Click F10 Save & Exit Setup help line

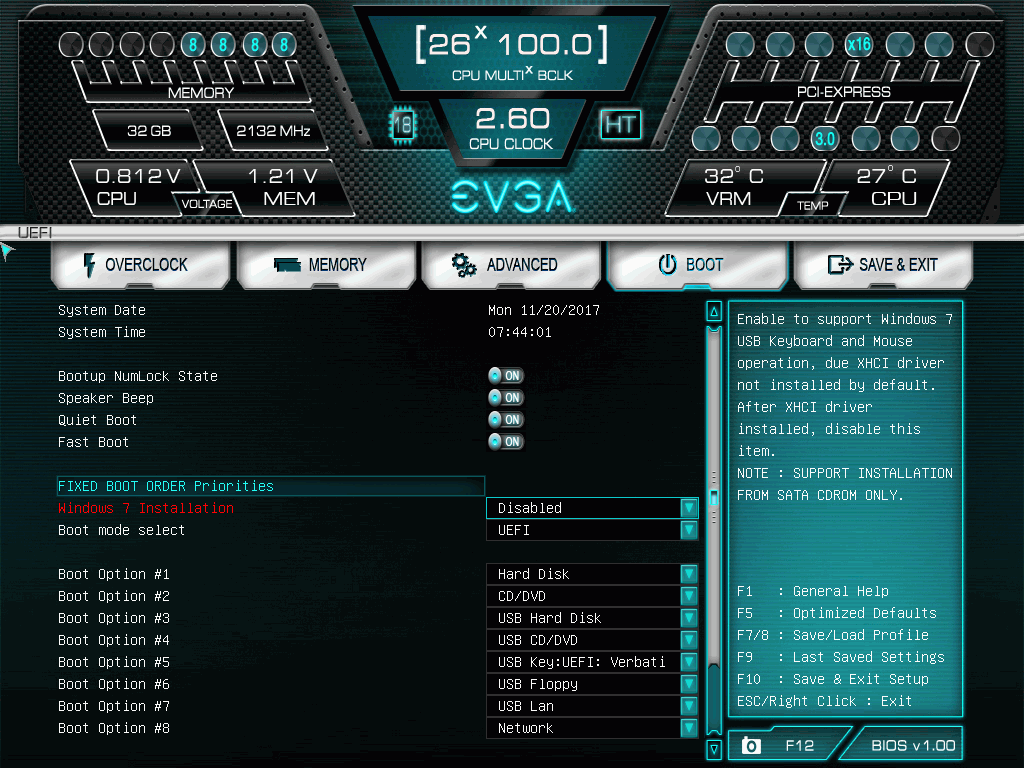pyautogui.click(x=833, y=679)
